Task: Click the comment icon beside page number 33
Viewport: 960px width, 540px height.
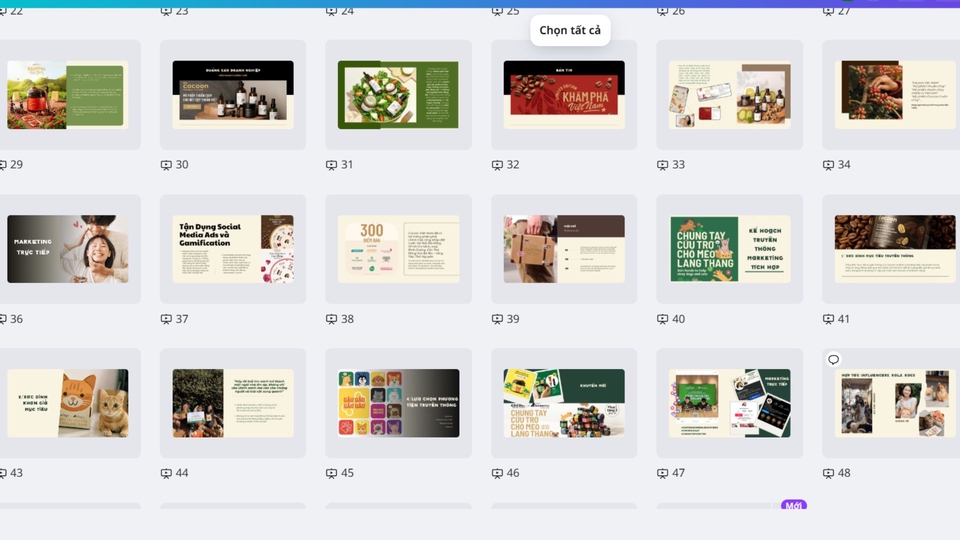Action: point(662,165)
